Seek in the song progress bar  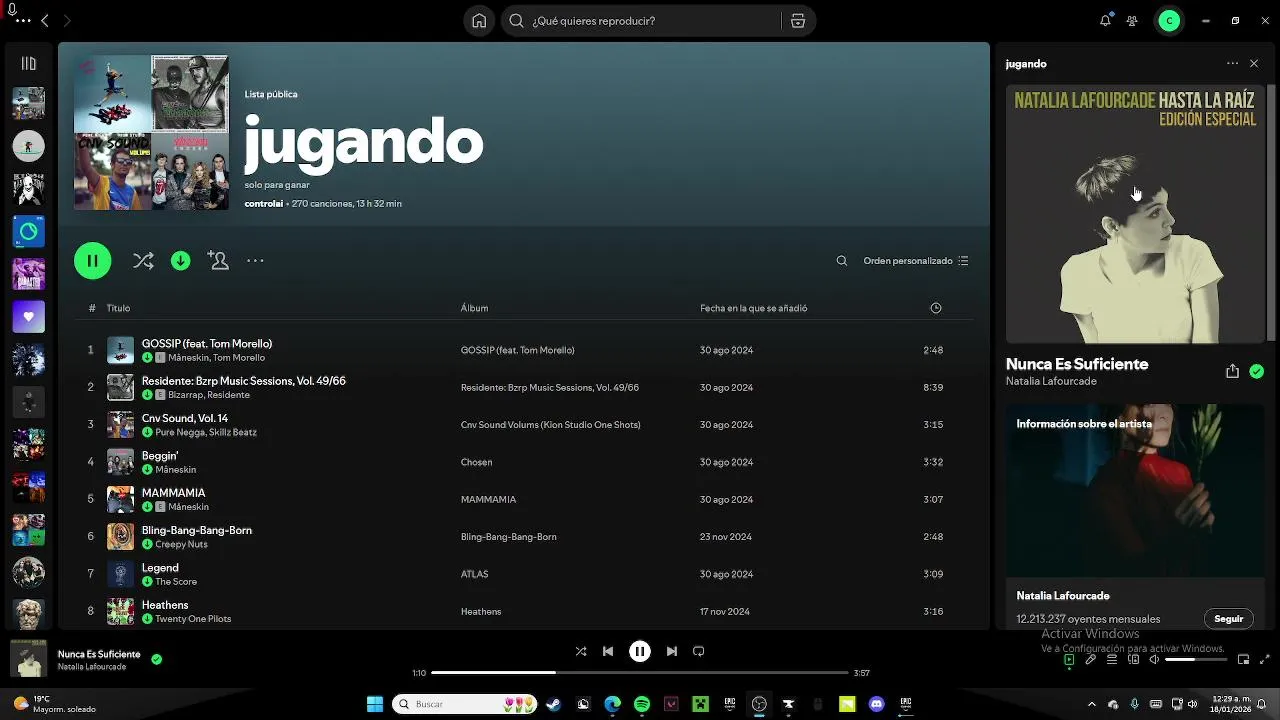(640, 673)
